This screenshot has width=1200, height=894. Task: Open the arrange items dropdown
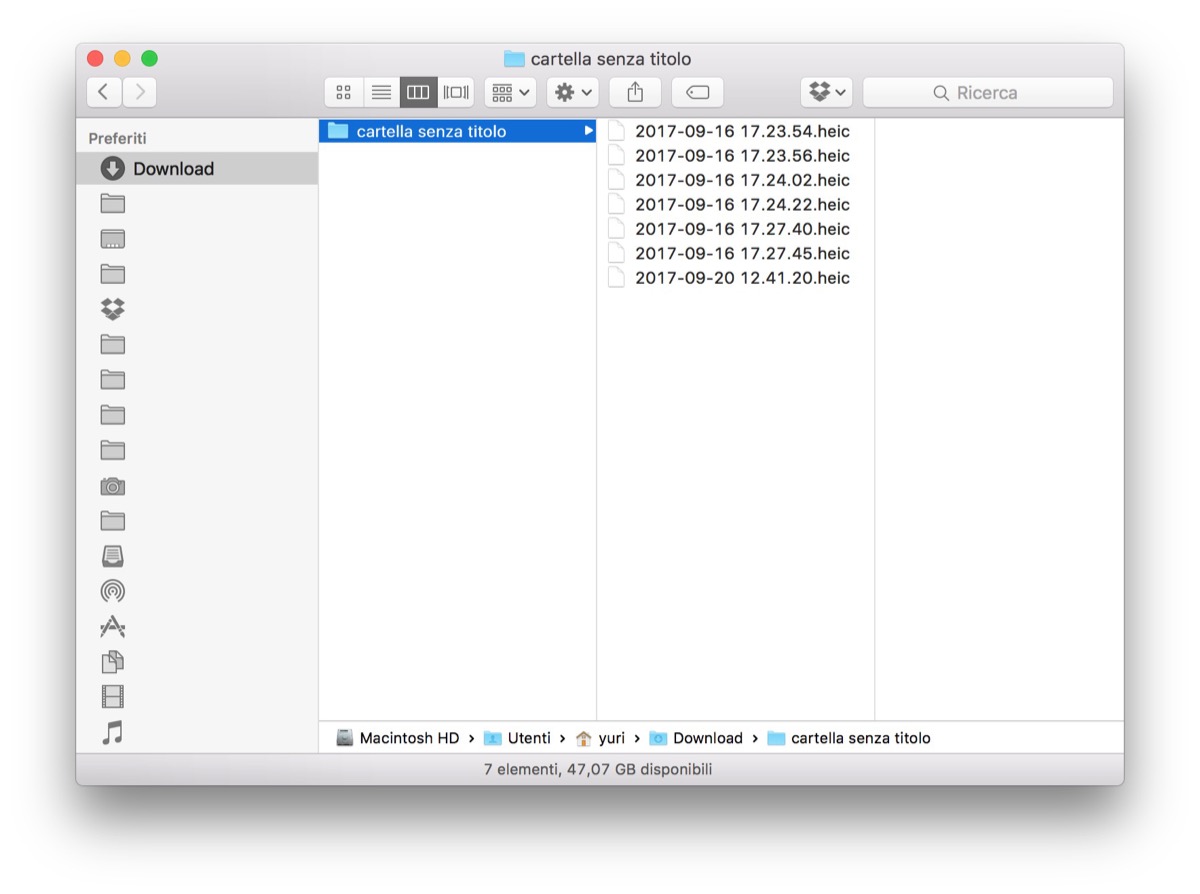click(x=510, y=92)
